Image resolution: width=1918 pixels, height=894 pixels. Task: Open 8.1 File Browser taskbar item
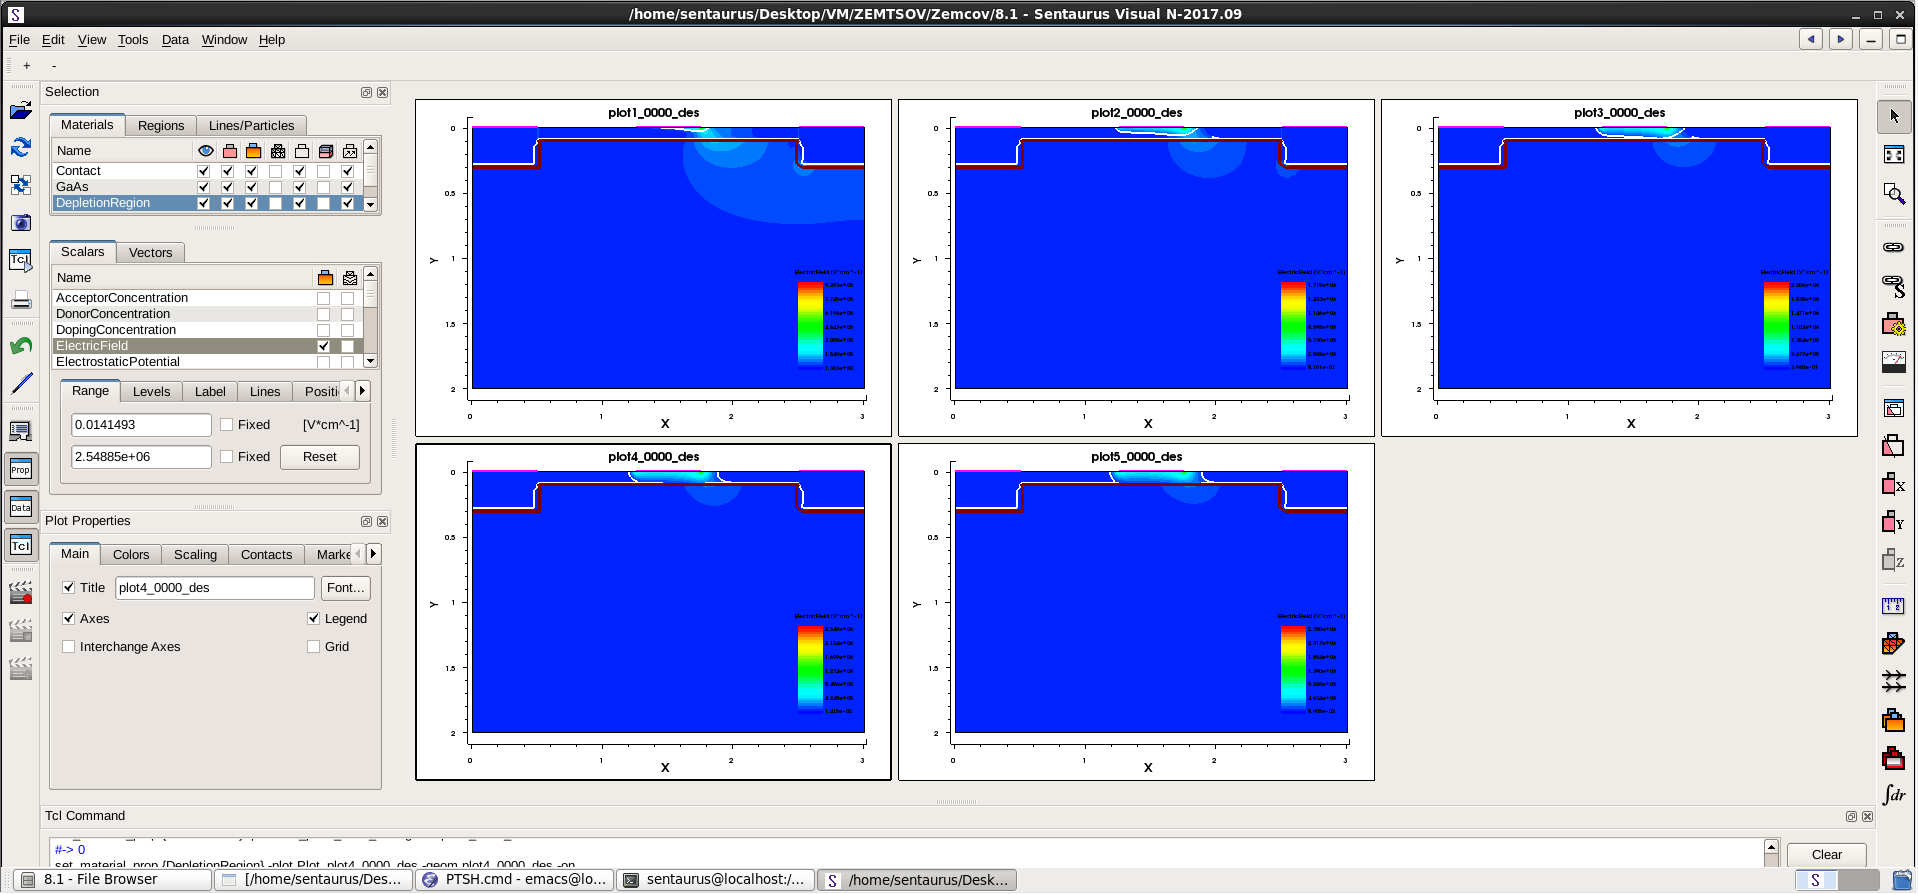113,880
